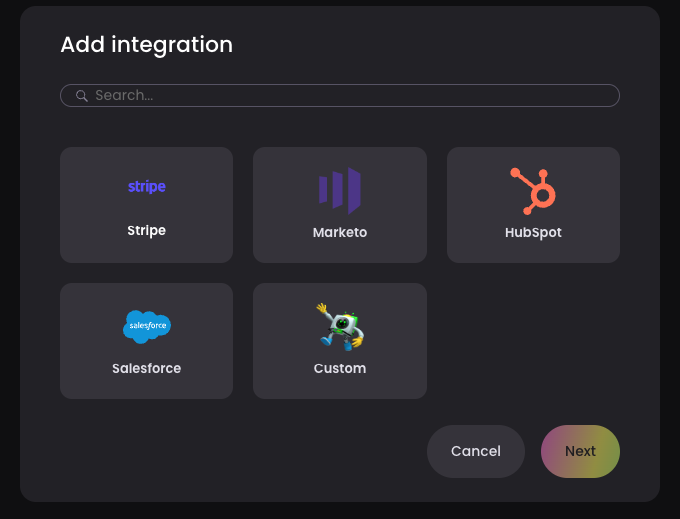
Task: Click the Marketo purple bars logo
Action: point(340,190)
